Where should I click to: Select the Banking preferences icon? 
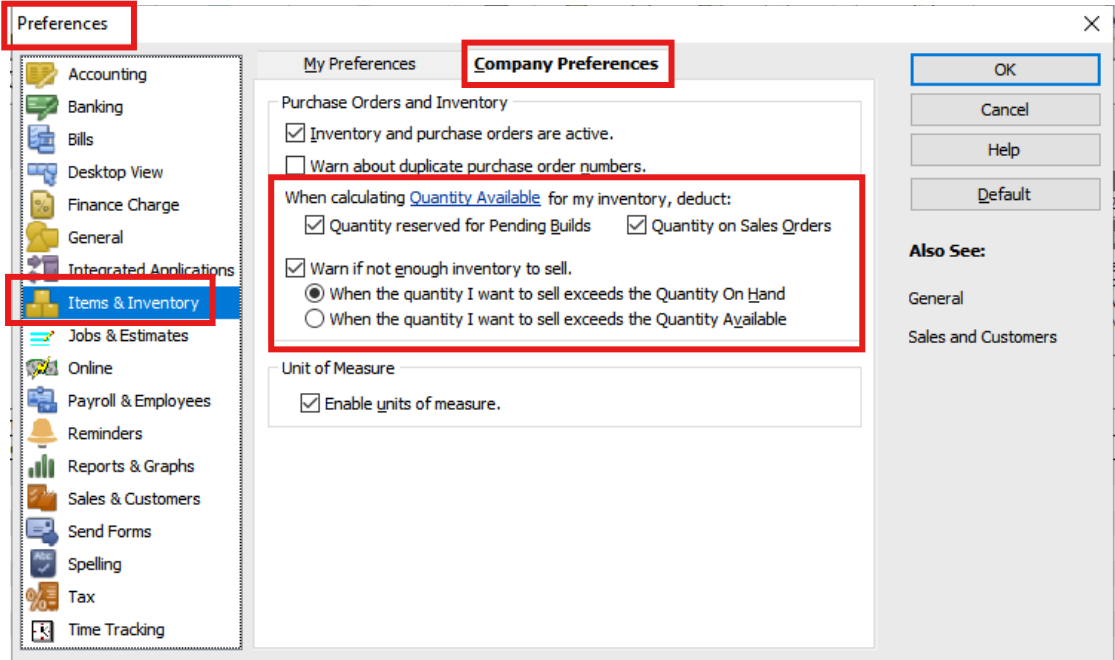click(x=42, y=107)
